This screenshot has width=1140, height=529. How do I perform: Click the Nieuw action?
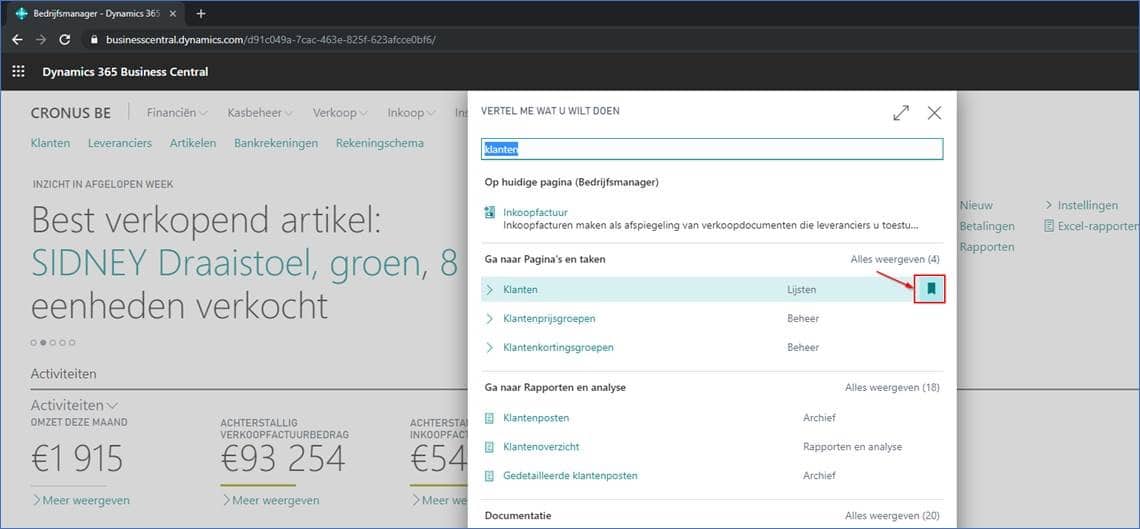[x=976, y=205]
